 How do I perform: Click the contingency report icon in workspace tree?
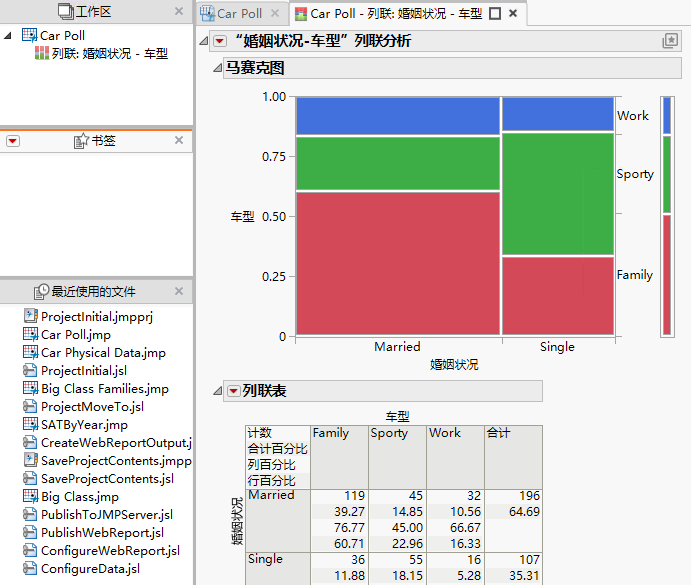(x=42, y=53)
